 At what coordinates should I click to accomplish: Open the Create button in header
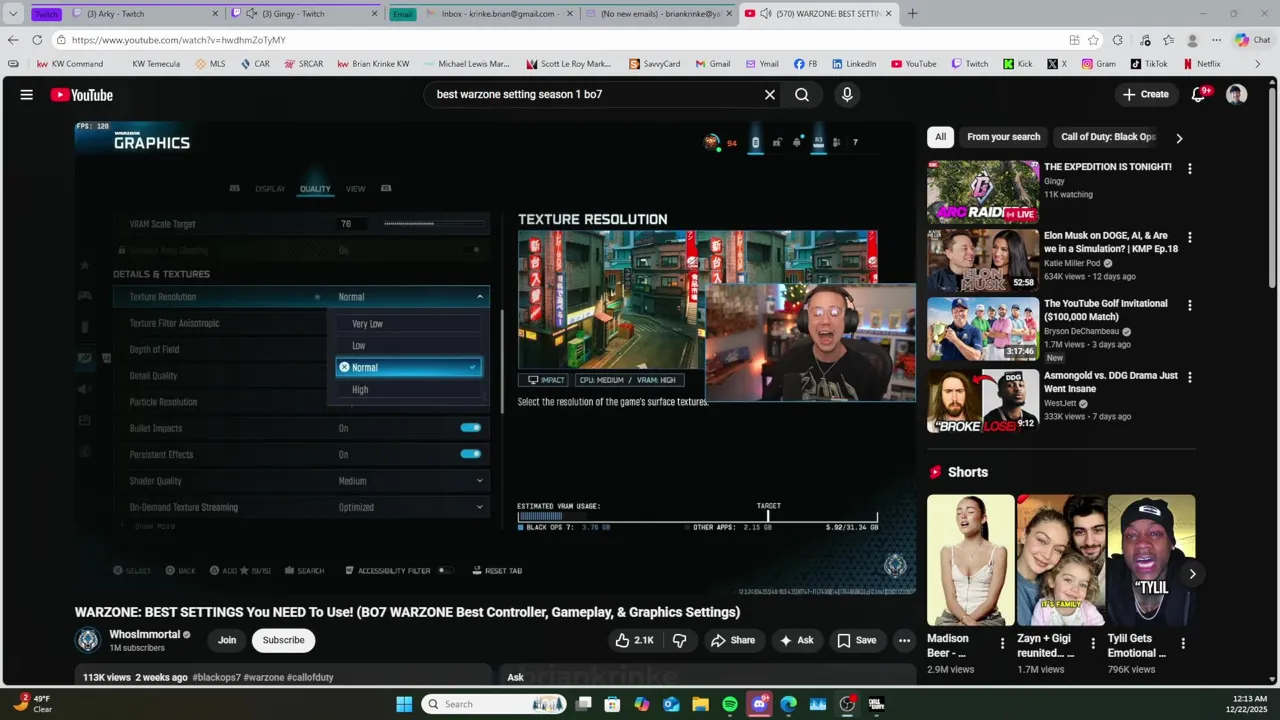pyautogui.click(x=1146, y=95)
